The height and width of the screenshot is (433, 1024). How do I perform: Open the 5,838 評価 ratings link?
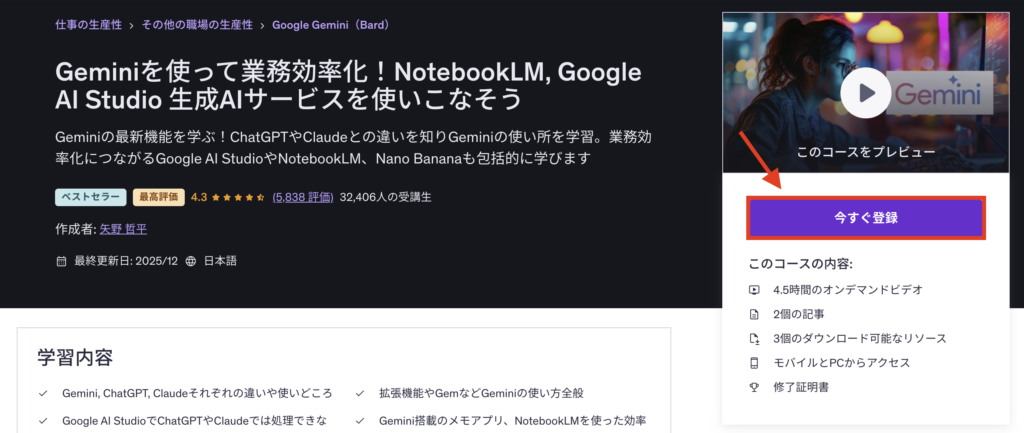(303, 197)
